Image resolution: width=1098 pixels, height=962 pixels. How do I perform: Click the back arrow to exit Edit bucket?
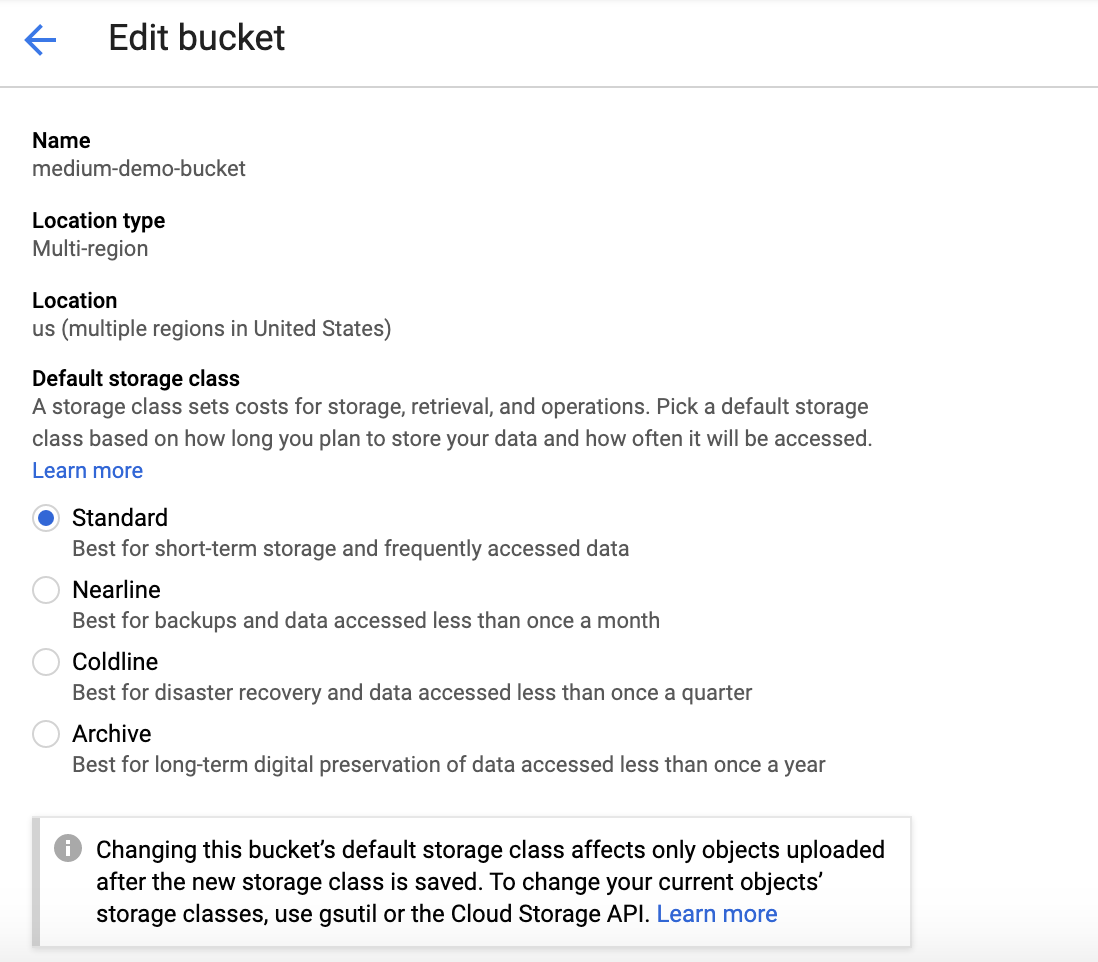coord(40,39)
